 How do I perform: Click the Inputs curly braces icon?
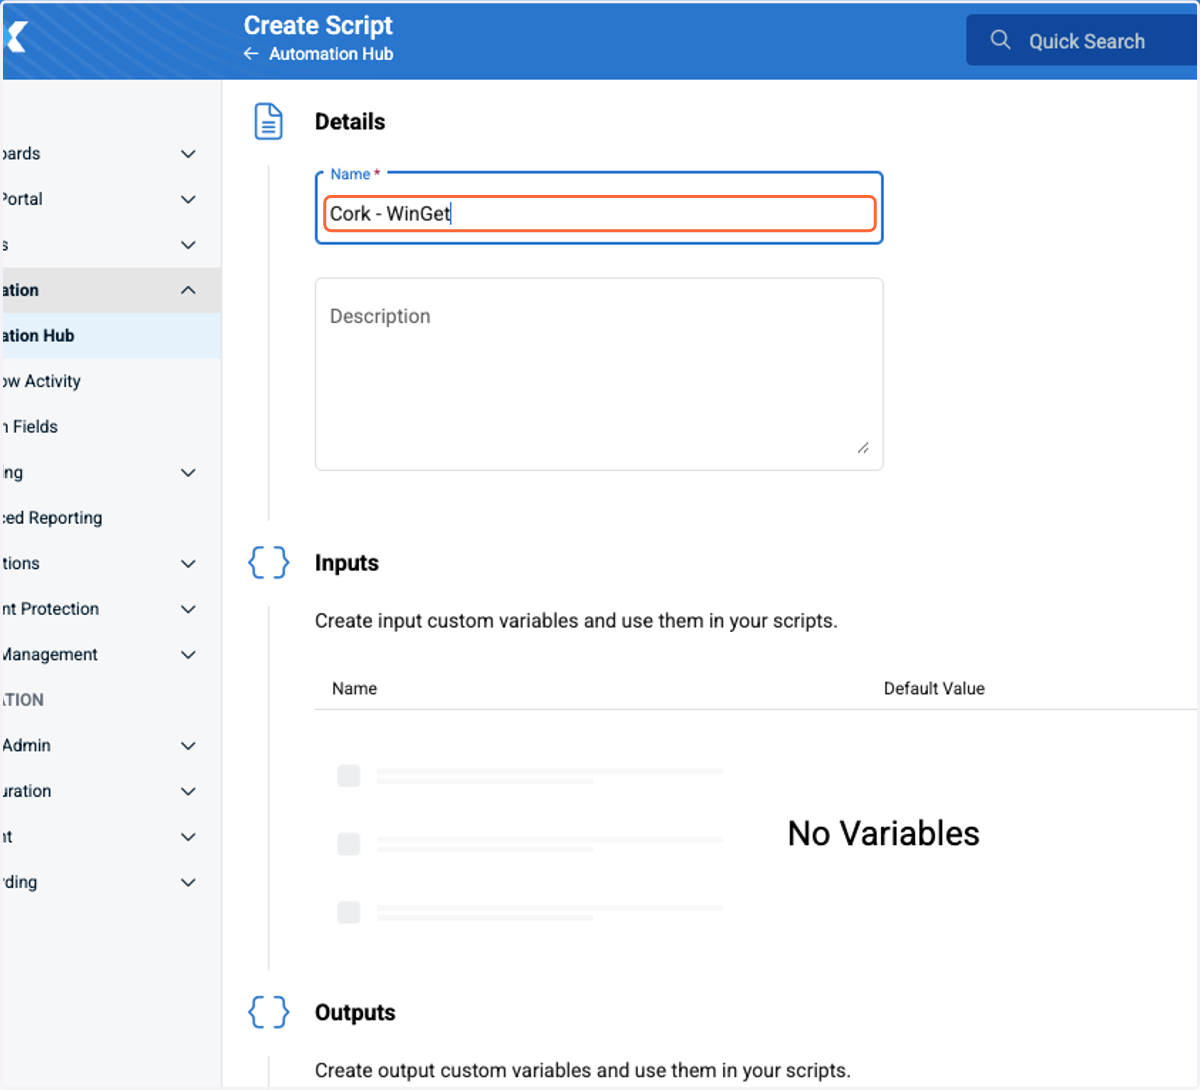[x=268, y=562]
